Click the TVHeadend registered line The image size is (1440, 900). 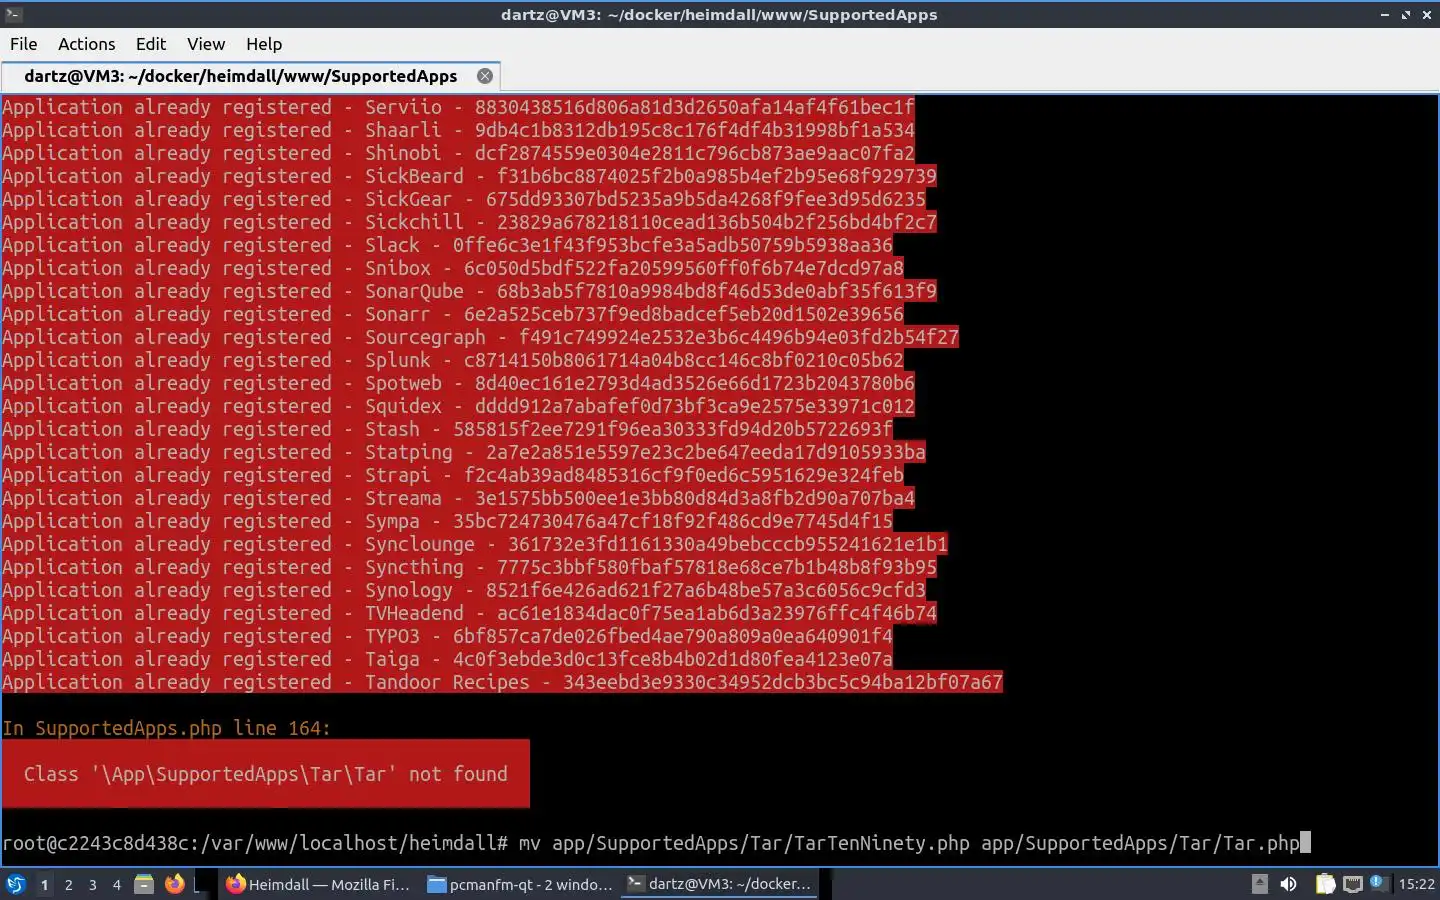pyautogui.click(x=469, y=613)
